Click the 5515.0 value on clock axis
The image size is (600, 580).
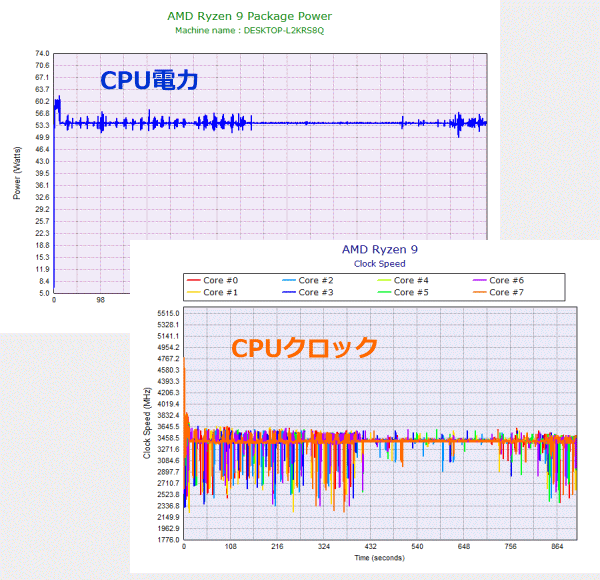coord(168,313)
